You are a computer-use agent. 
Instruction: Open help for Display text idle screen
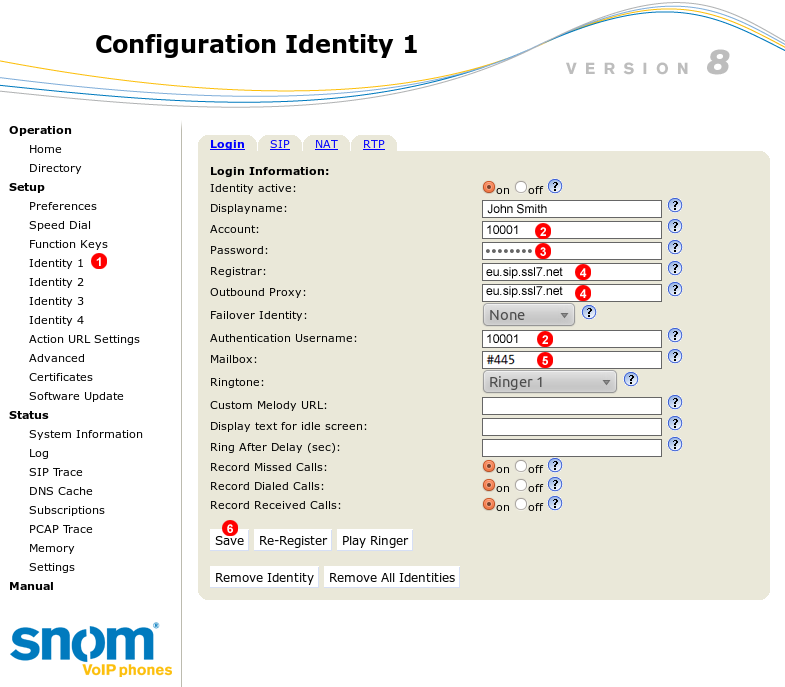pyautogui.click(x=675, y=424)
